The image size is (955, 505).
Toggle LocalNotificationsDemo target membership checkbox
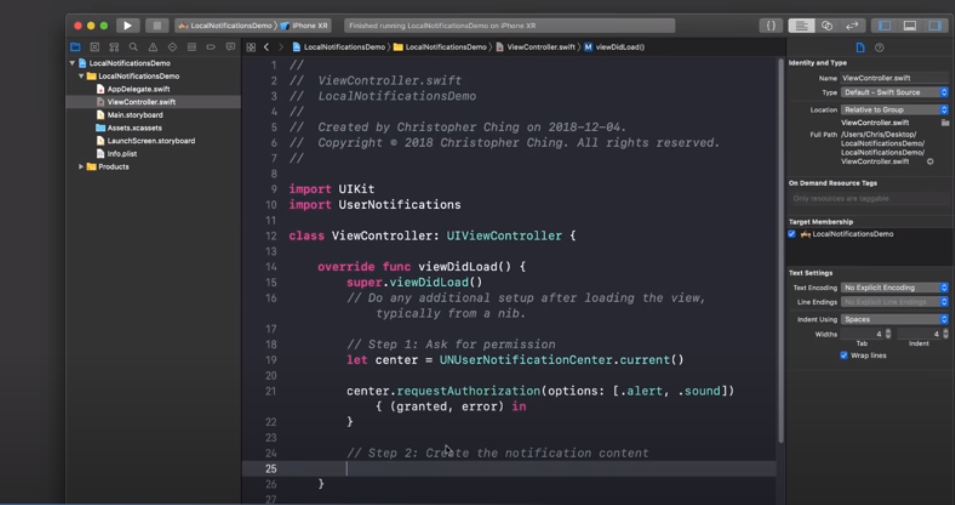click(x=792, y=234)
